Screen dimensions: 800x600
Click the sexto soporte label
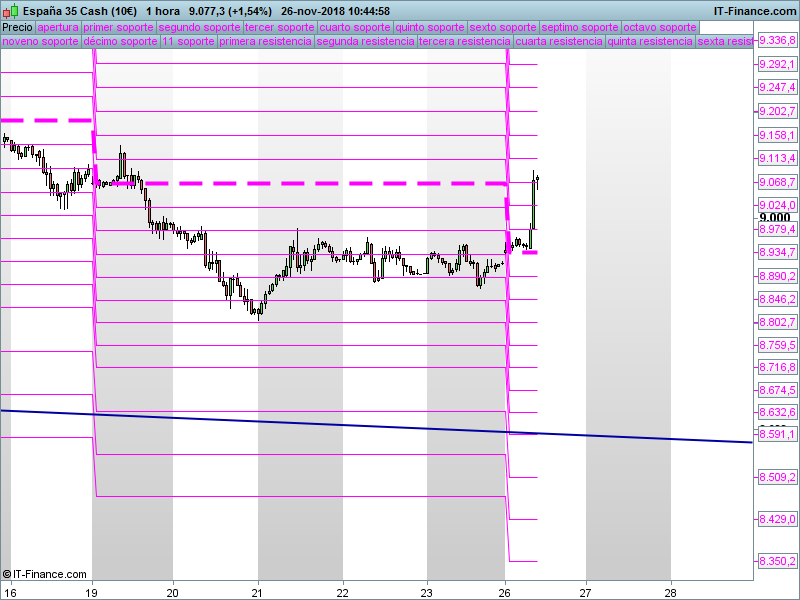(503, 27)
